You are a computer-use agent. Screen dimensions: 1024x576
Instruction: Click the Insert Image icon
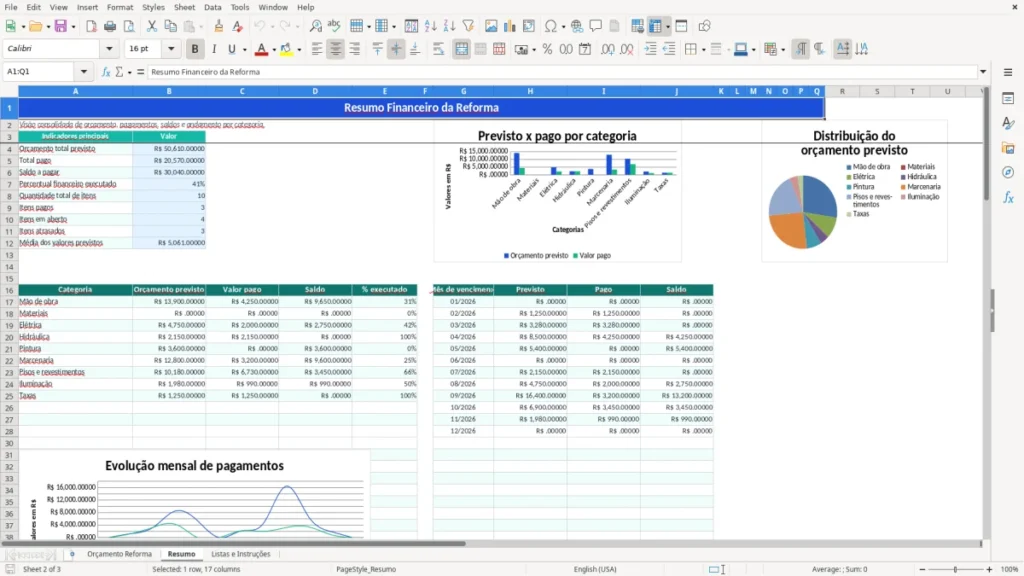coord(491,26)
